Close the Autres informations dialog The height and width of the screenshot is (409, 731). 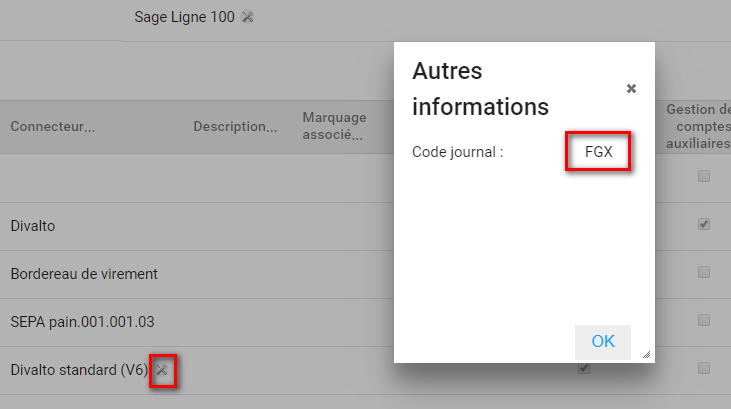[631, 89]
